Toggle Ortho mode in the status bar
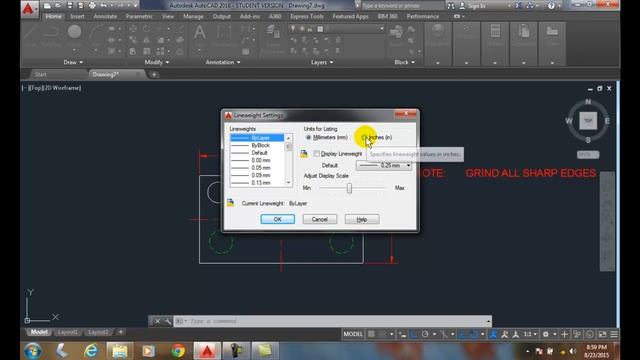This screenshot has height=360, width=640. point(413,334)
